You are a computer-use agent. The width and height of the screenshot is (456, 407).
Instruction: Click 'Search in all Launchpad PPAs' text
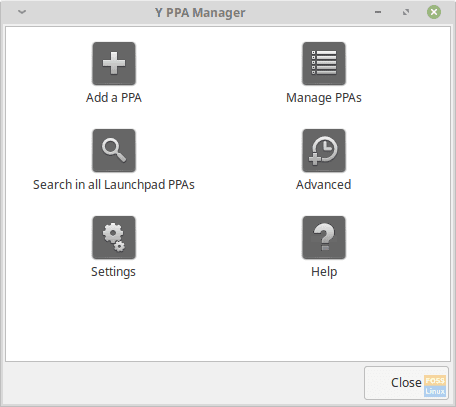click(x=114, y=185)
